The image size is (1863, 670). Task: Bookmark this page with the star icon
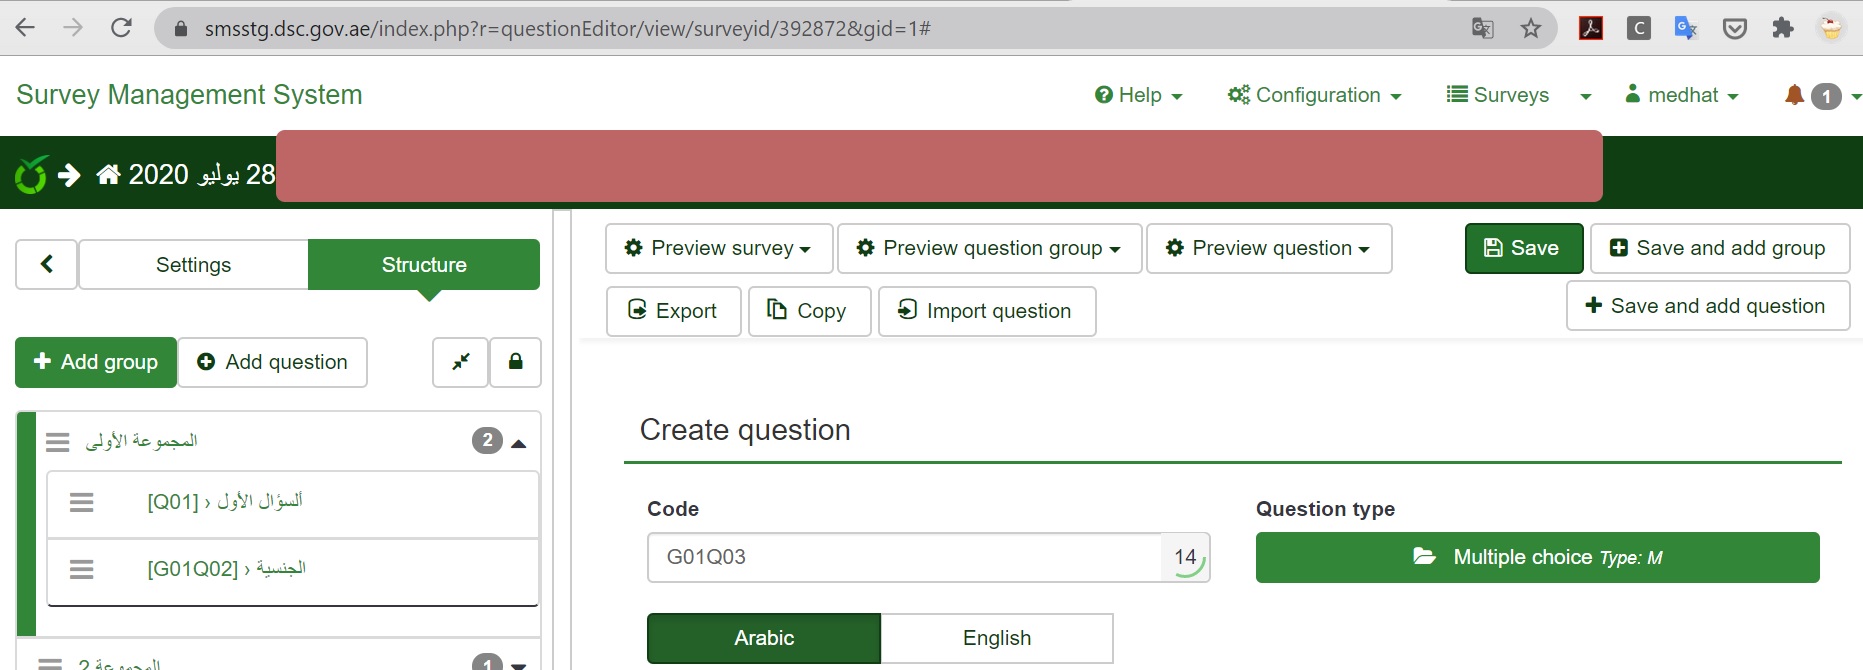(1530, 28)
